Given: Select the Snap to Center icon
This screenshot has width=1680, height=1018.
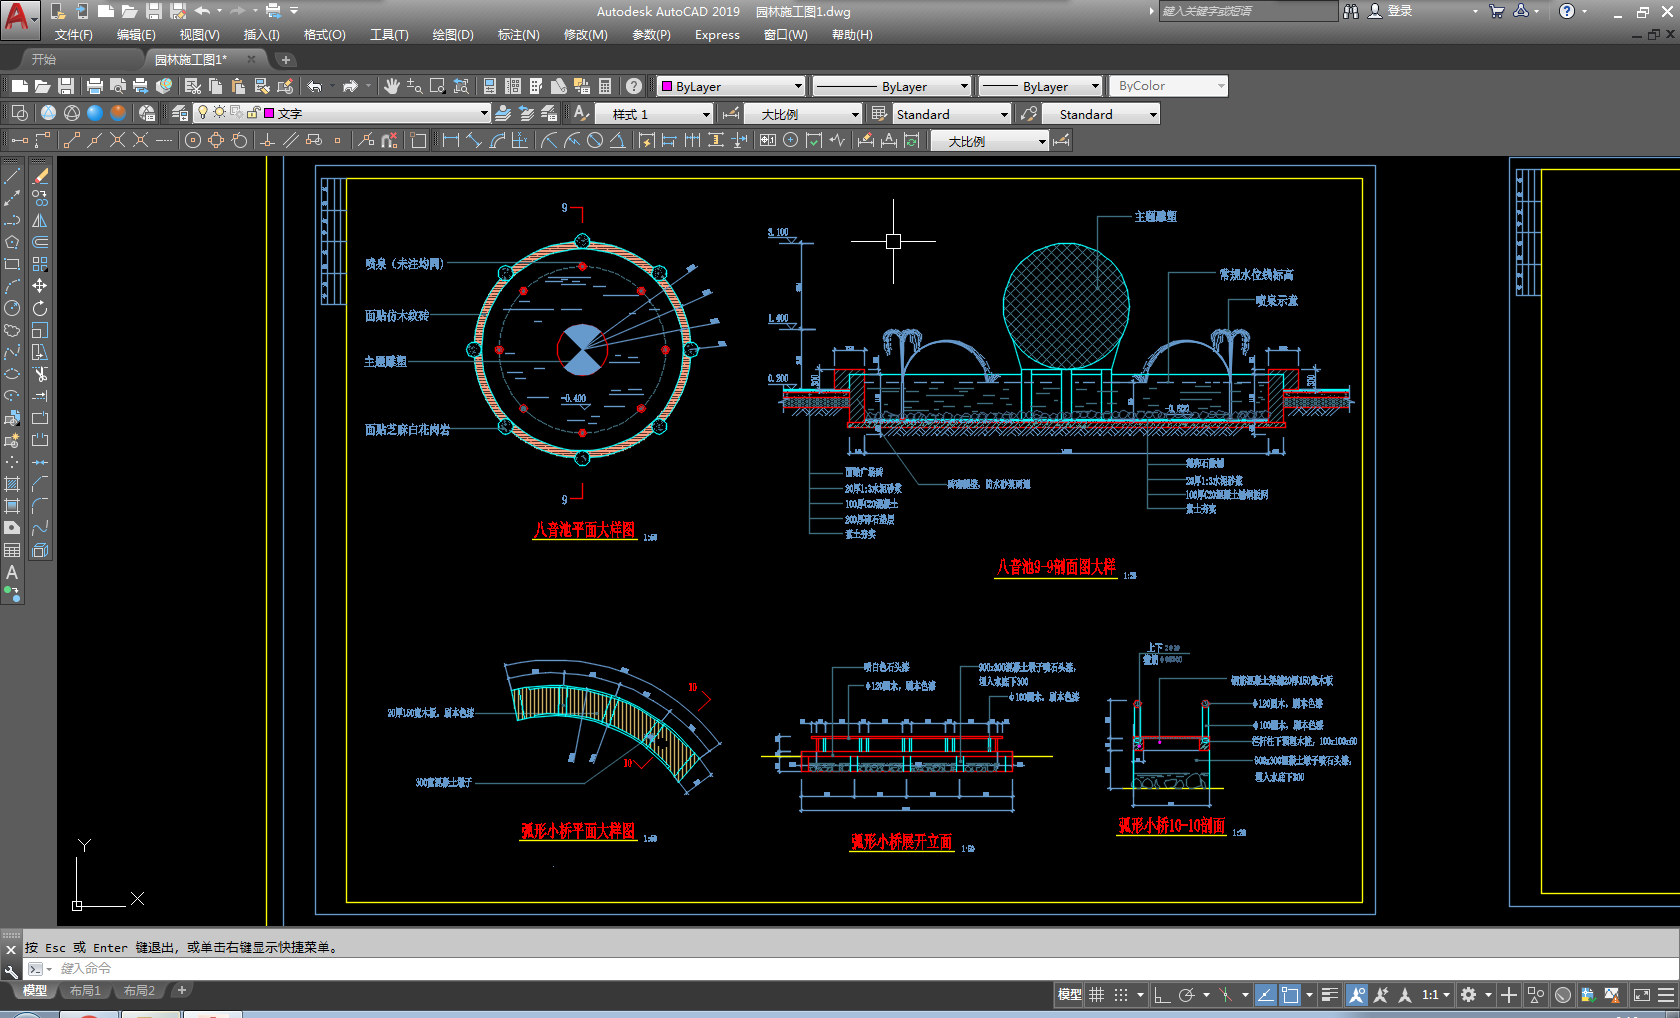Looking at the screenshot, I should click(x=193, y=140).
